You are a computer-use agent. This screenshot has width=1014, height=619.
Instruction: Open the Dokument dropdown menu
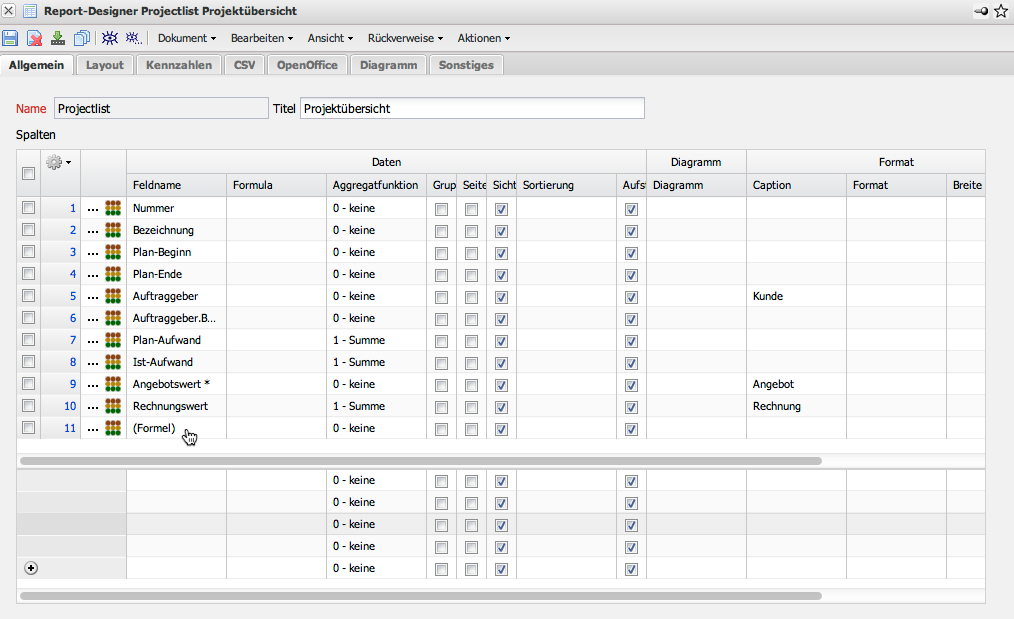pyautogui.click(x=187, y=38)
